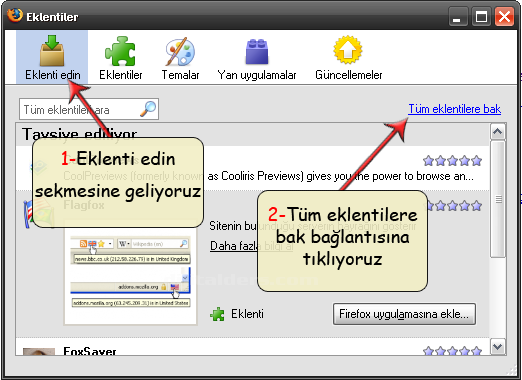Open Flagfox preview screenshot thumbnail
This screenshot has height=380, width=522.
click(130, 272)
